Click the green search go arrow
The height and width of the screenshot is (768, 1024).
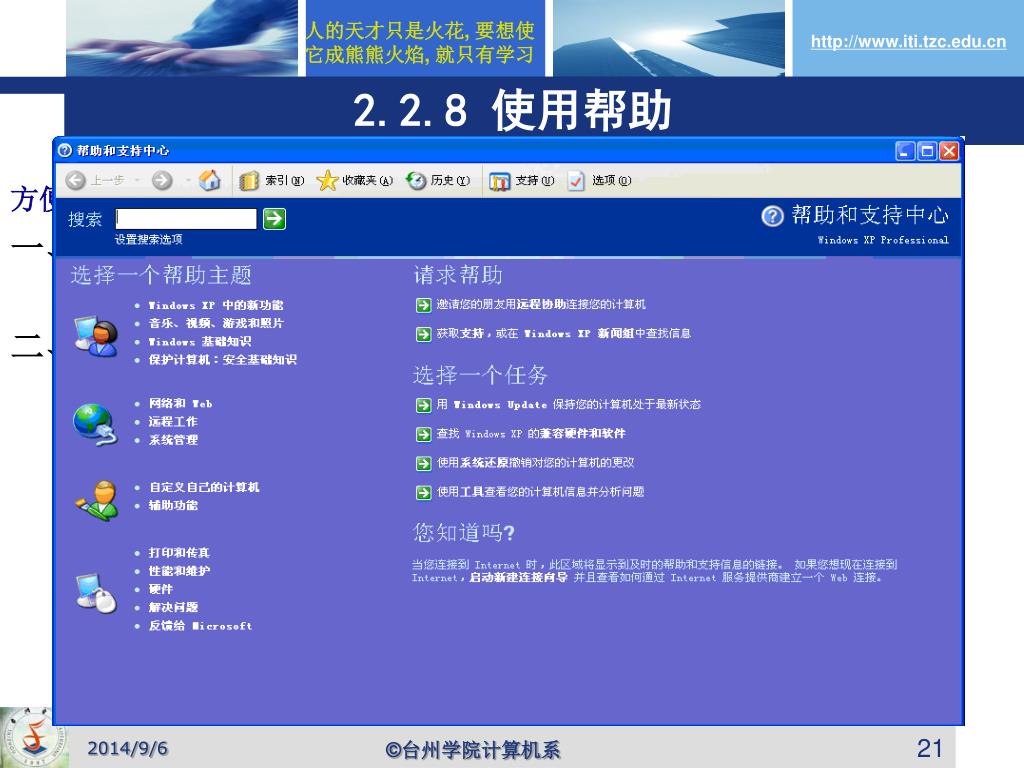(274, 219)
